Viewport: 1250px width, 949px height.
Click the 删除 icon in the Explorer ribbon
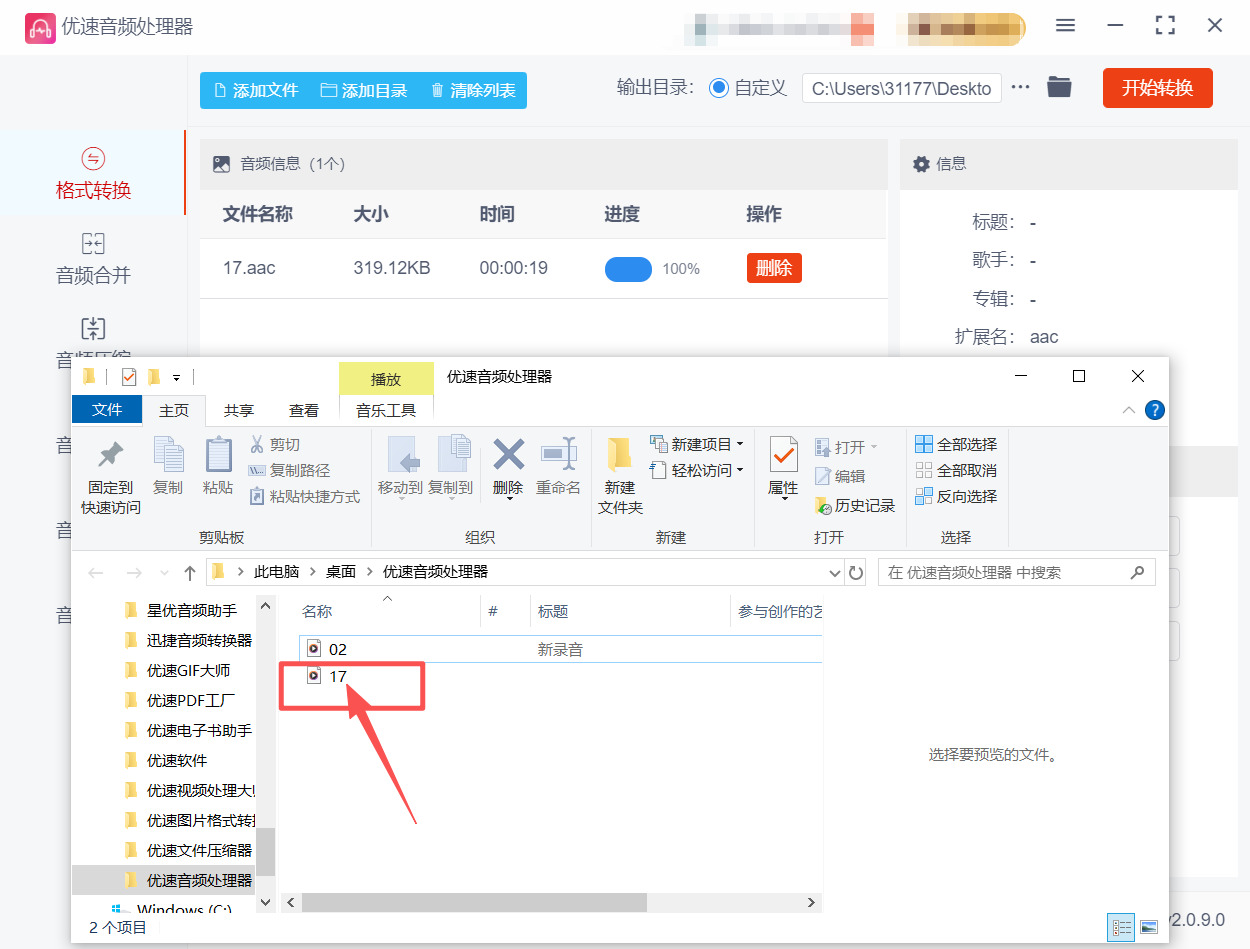coord(507,468)
